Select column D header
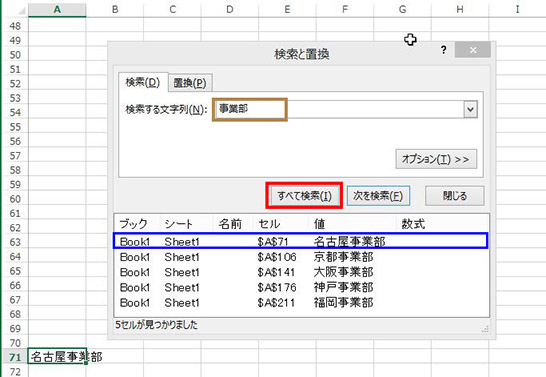This screenshot has height=377, width=546. (x=230, y=9)
